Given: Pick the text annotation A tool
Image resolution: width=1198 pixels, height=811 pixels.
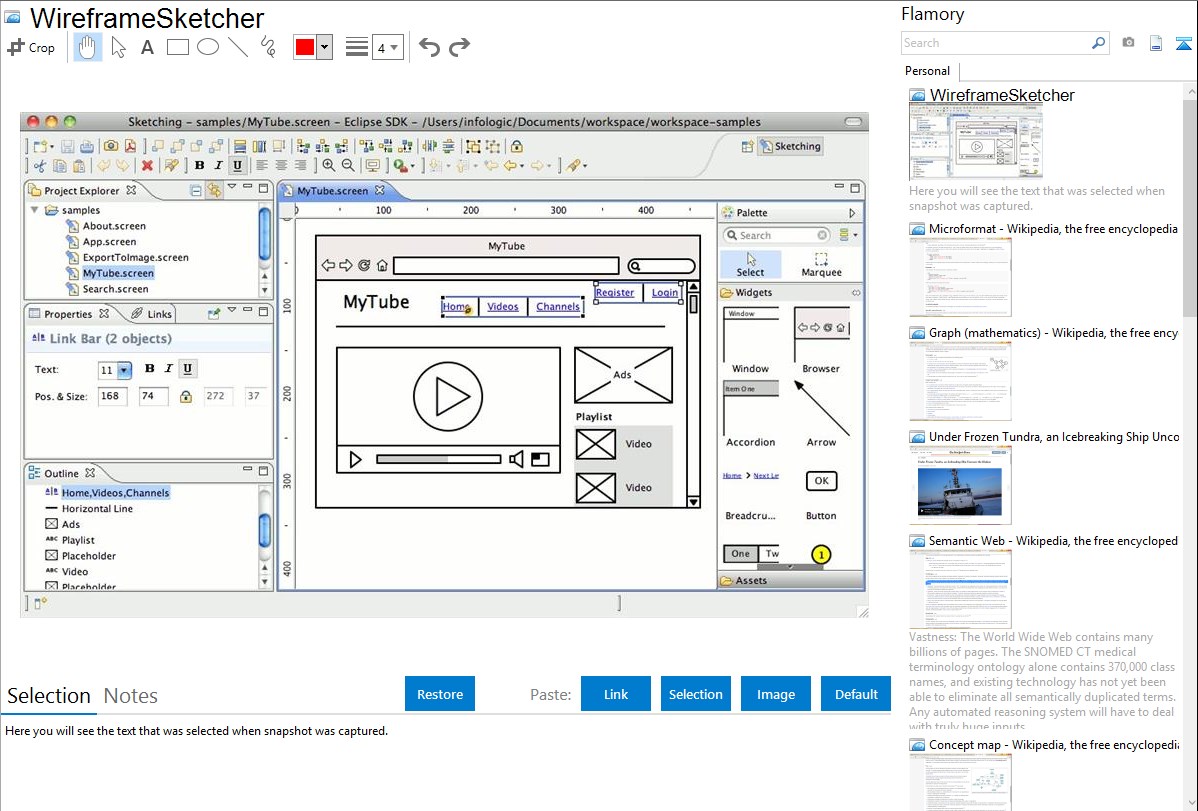Looking at the screenshot, I should click(x=147, y=47).
